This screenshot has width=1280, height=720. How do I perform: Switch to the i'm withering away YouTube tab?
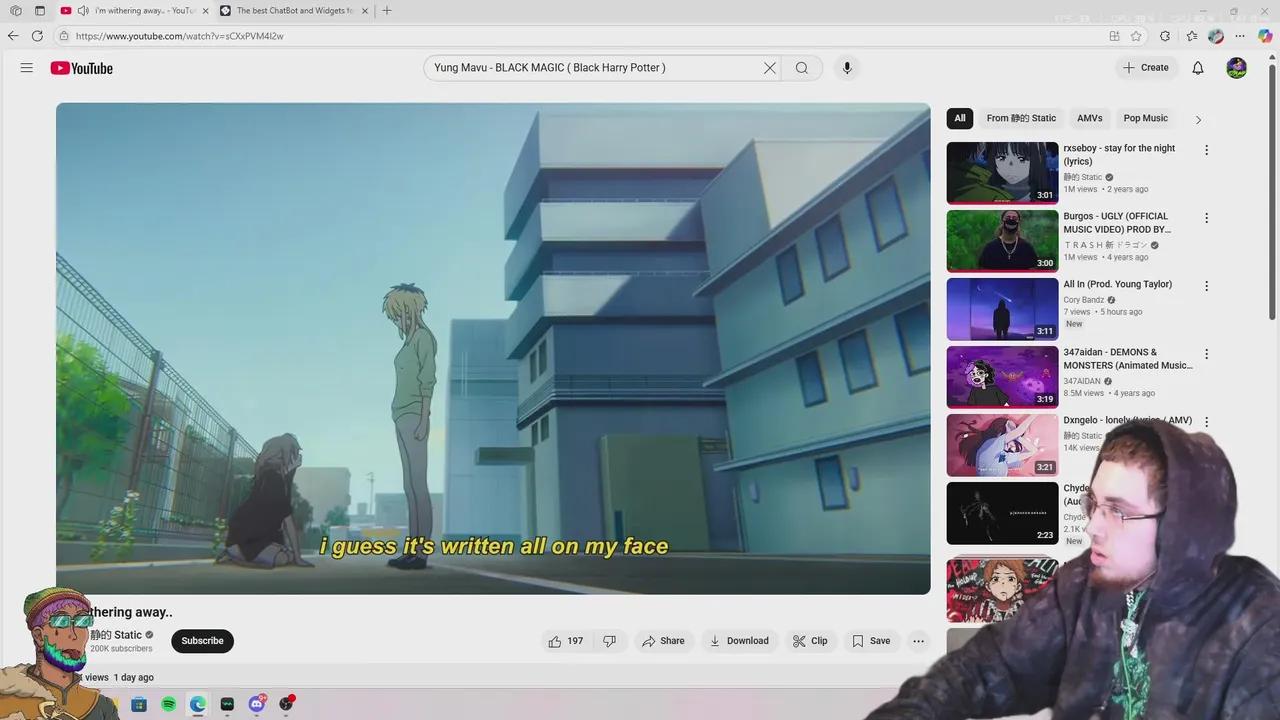pyautogui.click(x=133, y=11)
